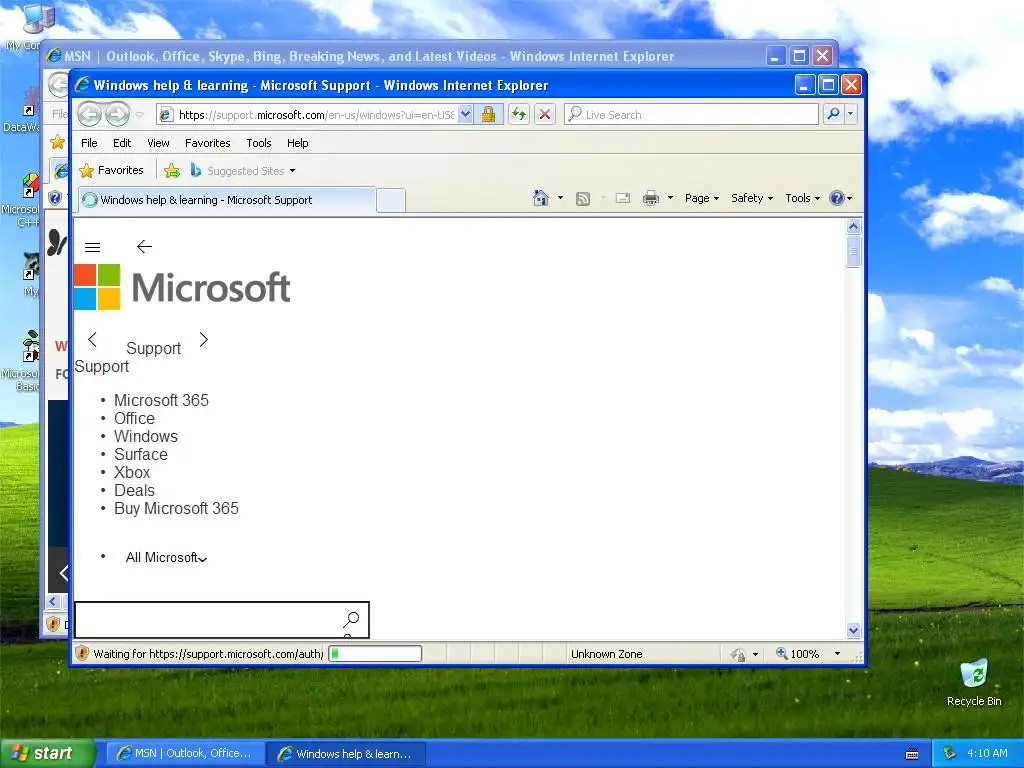Open the Microsoft 365 link
The width and height of the screenshot is (1024, 768).
(x=161, y=400)
